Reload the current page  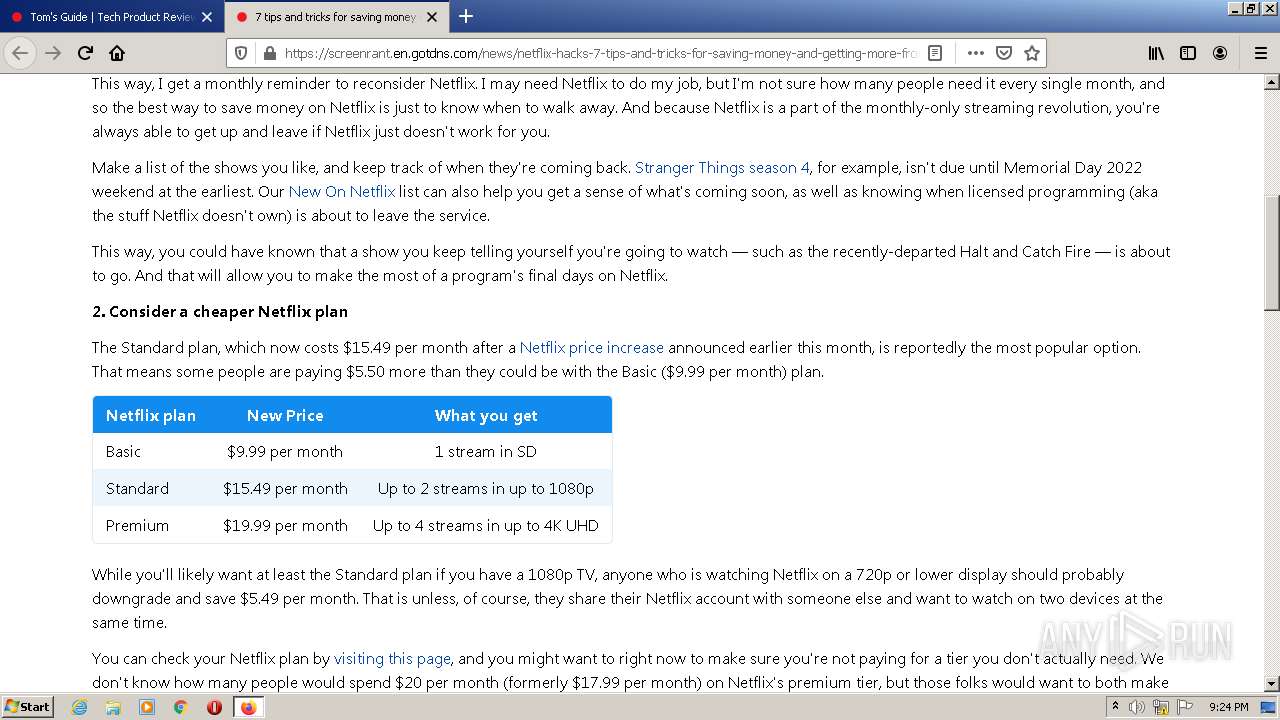point(85,53)
